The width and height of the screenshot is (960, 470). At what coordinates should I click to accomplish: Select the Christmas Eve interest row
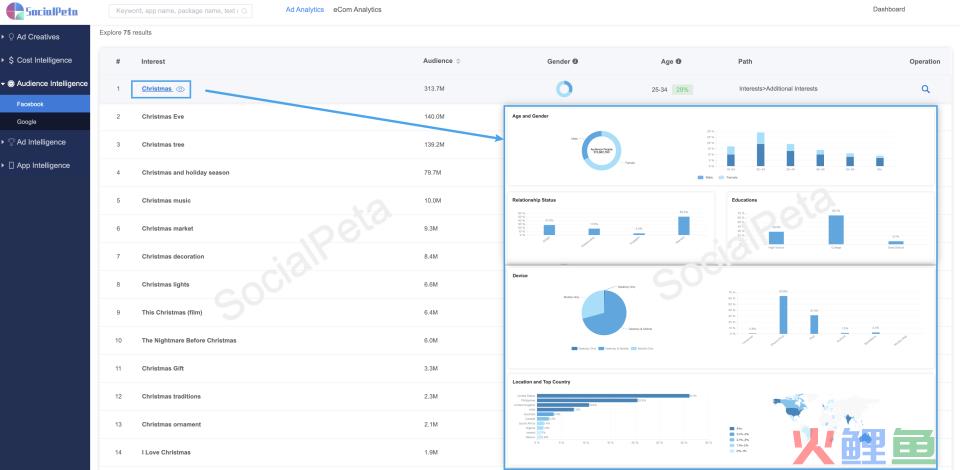[x=163, y=116]
